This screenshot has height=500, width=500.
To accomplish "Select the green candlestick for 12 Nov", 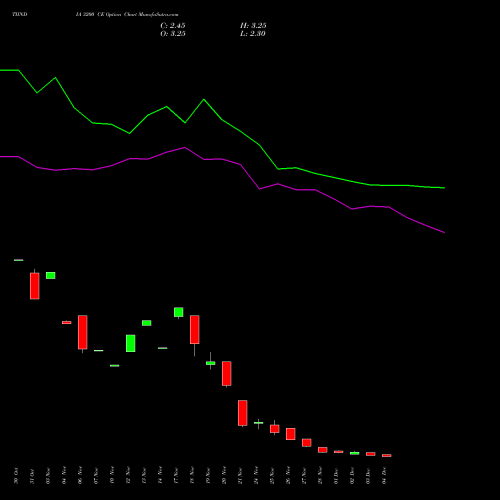I will pyautogui.click(x=131, y=343).
